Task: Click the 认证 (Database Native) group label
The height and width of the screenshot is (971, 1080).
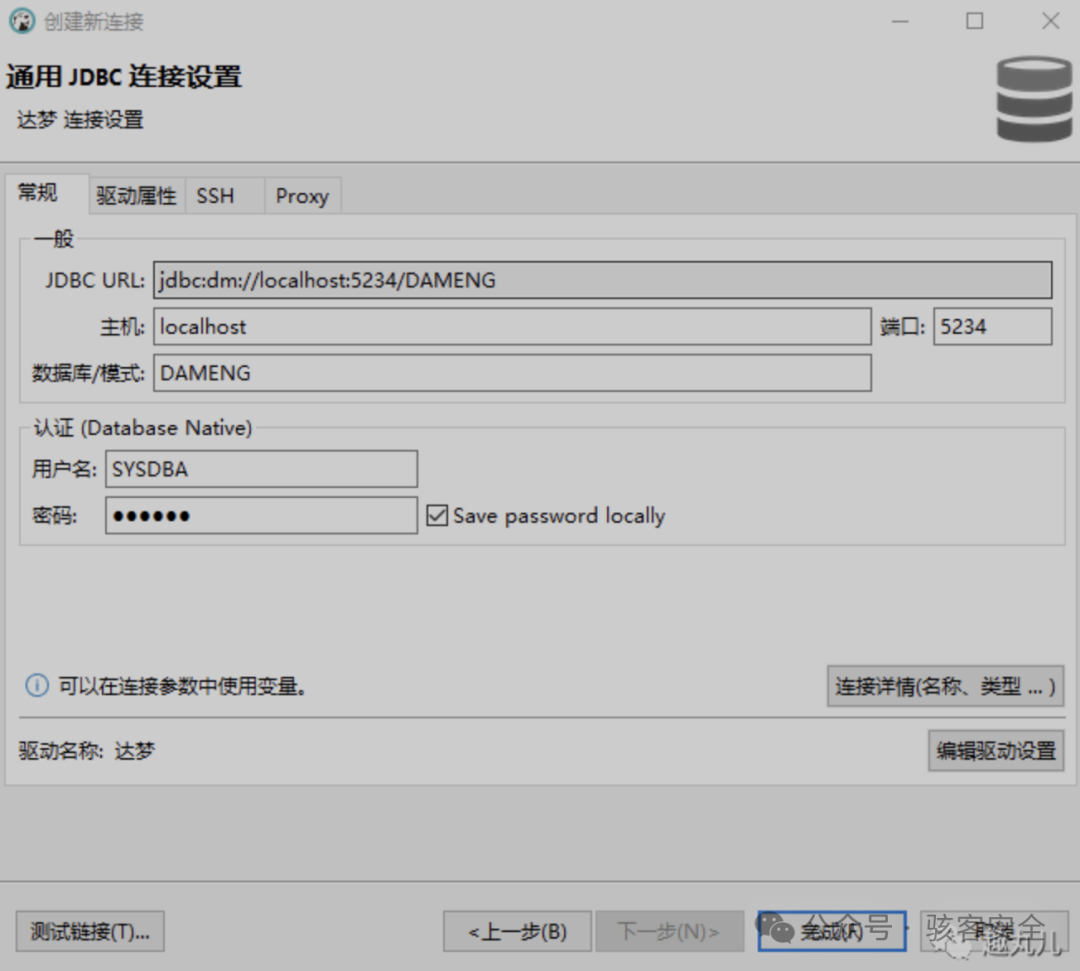Action: pyautogui.click(x=143, y=428)
